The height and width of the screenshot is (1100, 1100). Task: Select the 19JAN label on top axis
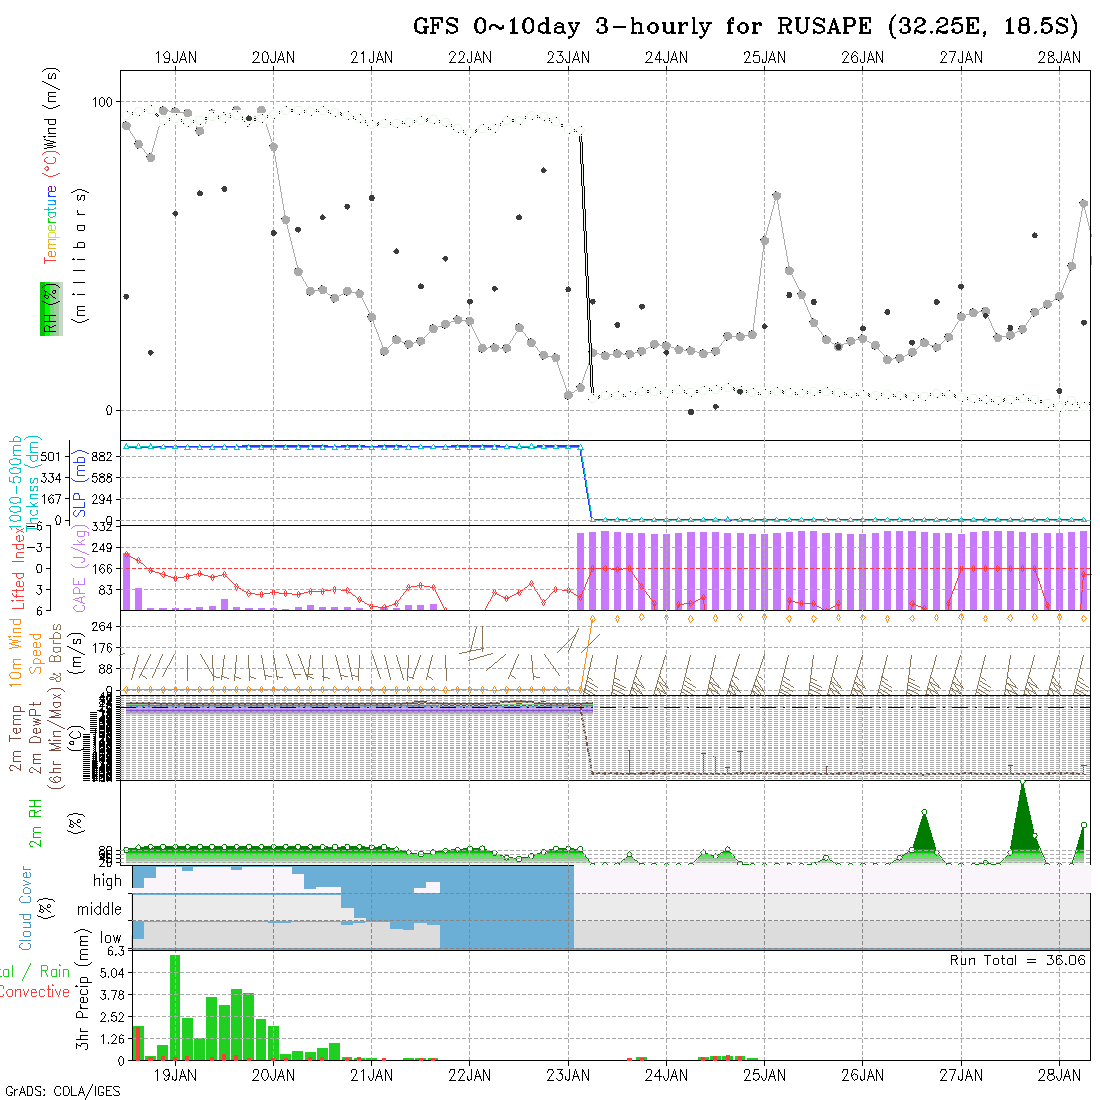[x=175, y=58]
